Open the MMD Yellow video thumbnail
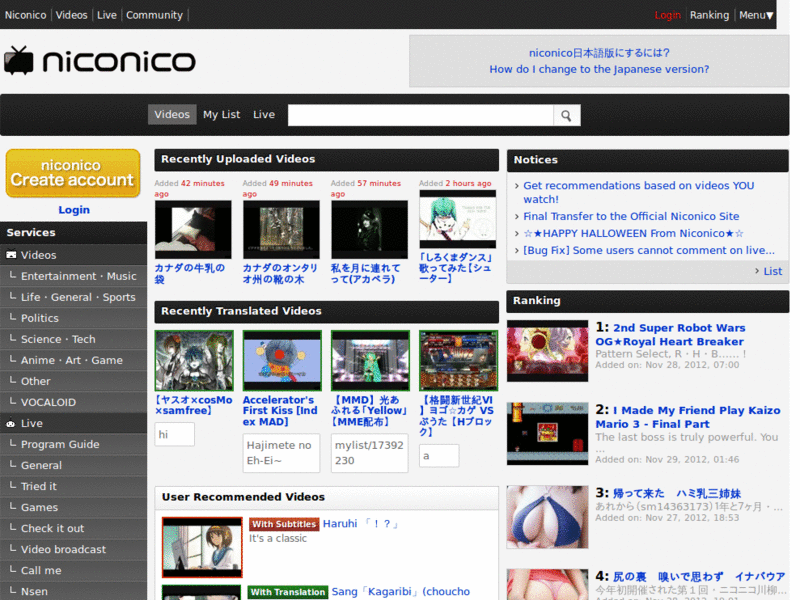Viewport: 800px width, 600px height. point(370,360)
